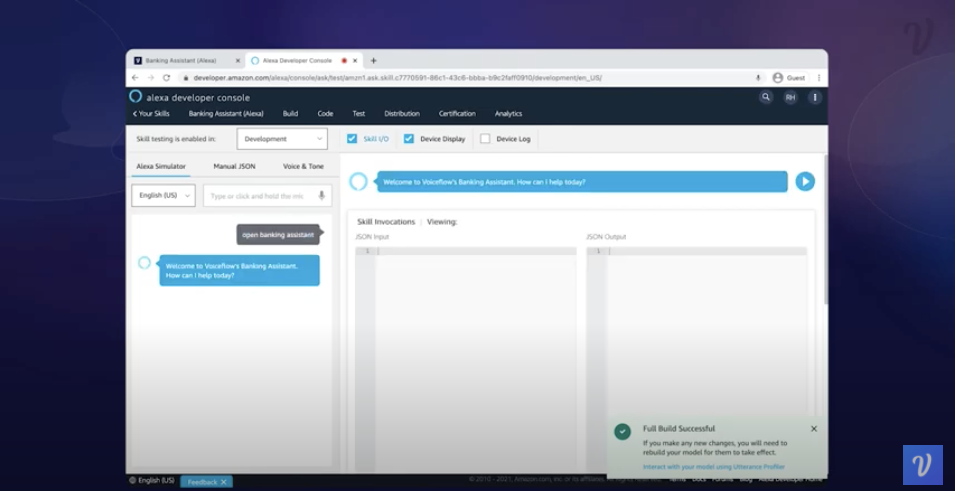Click the Alexa ring logo in header
This screenshot has height=491, width=955.
coord(136,96)
